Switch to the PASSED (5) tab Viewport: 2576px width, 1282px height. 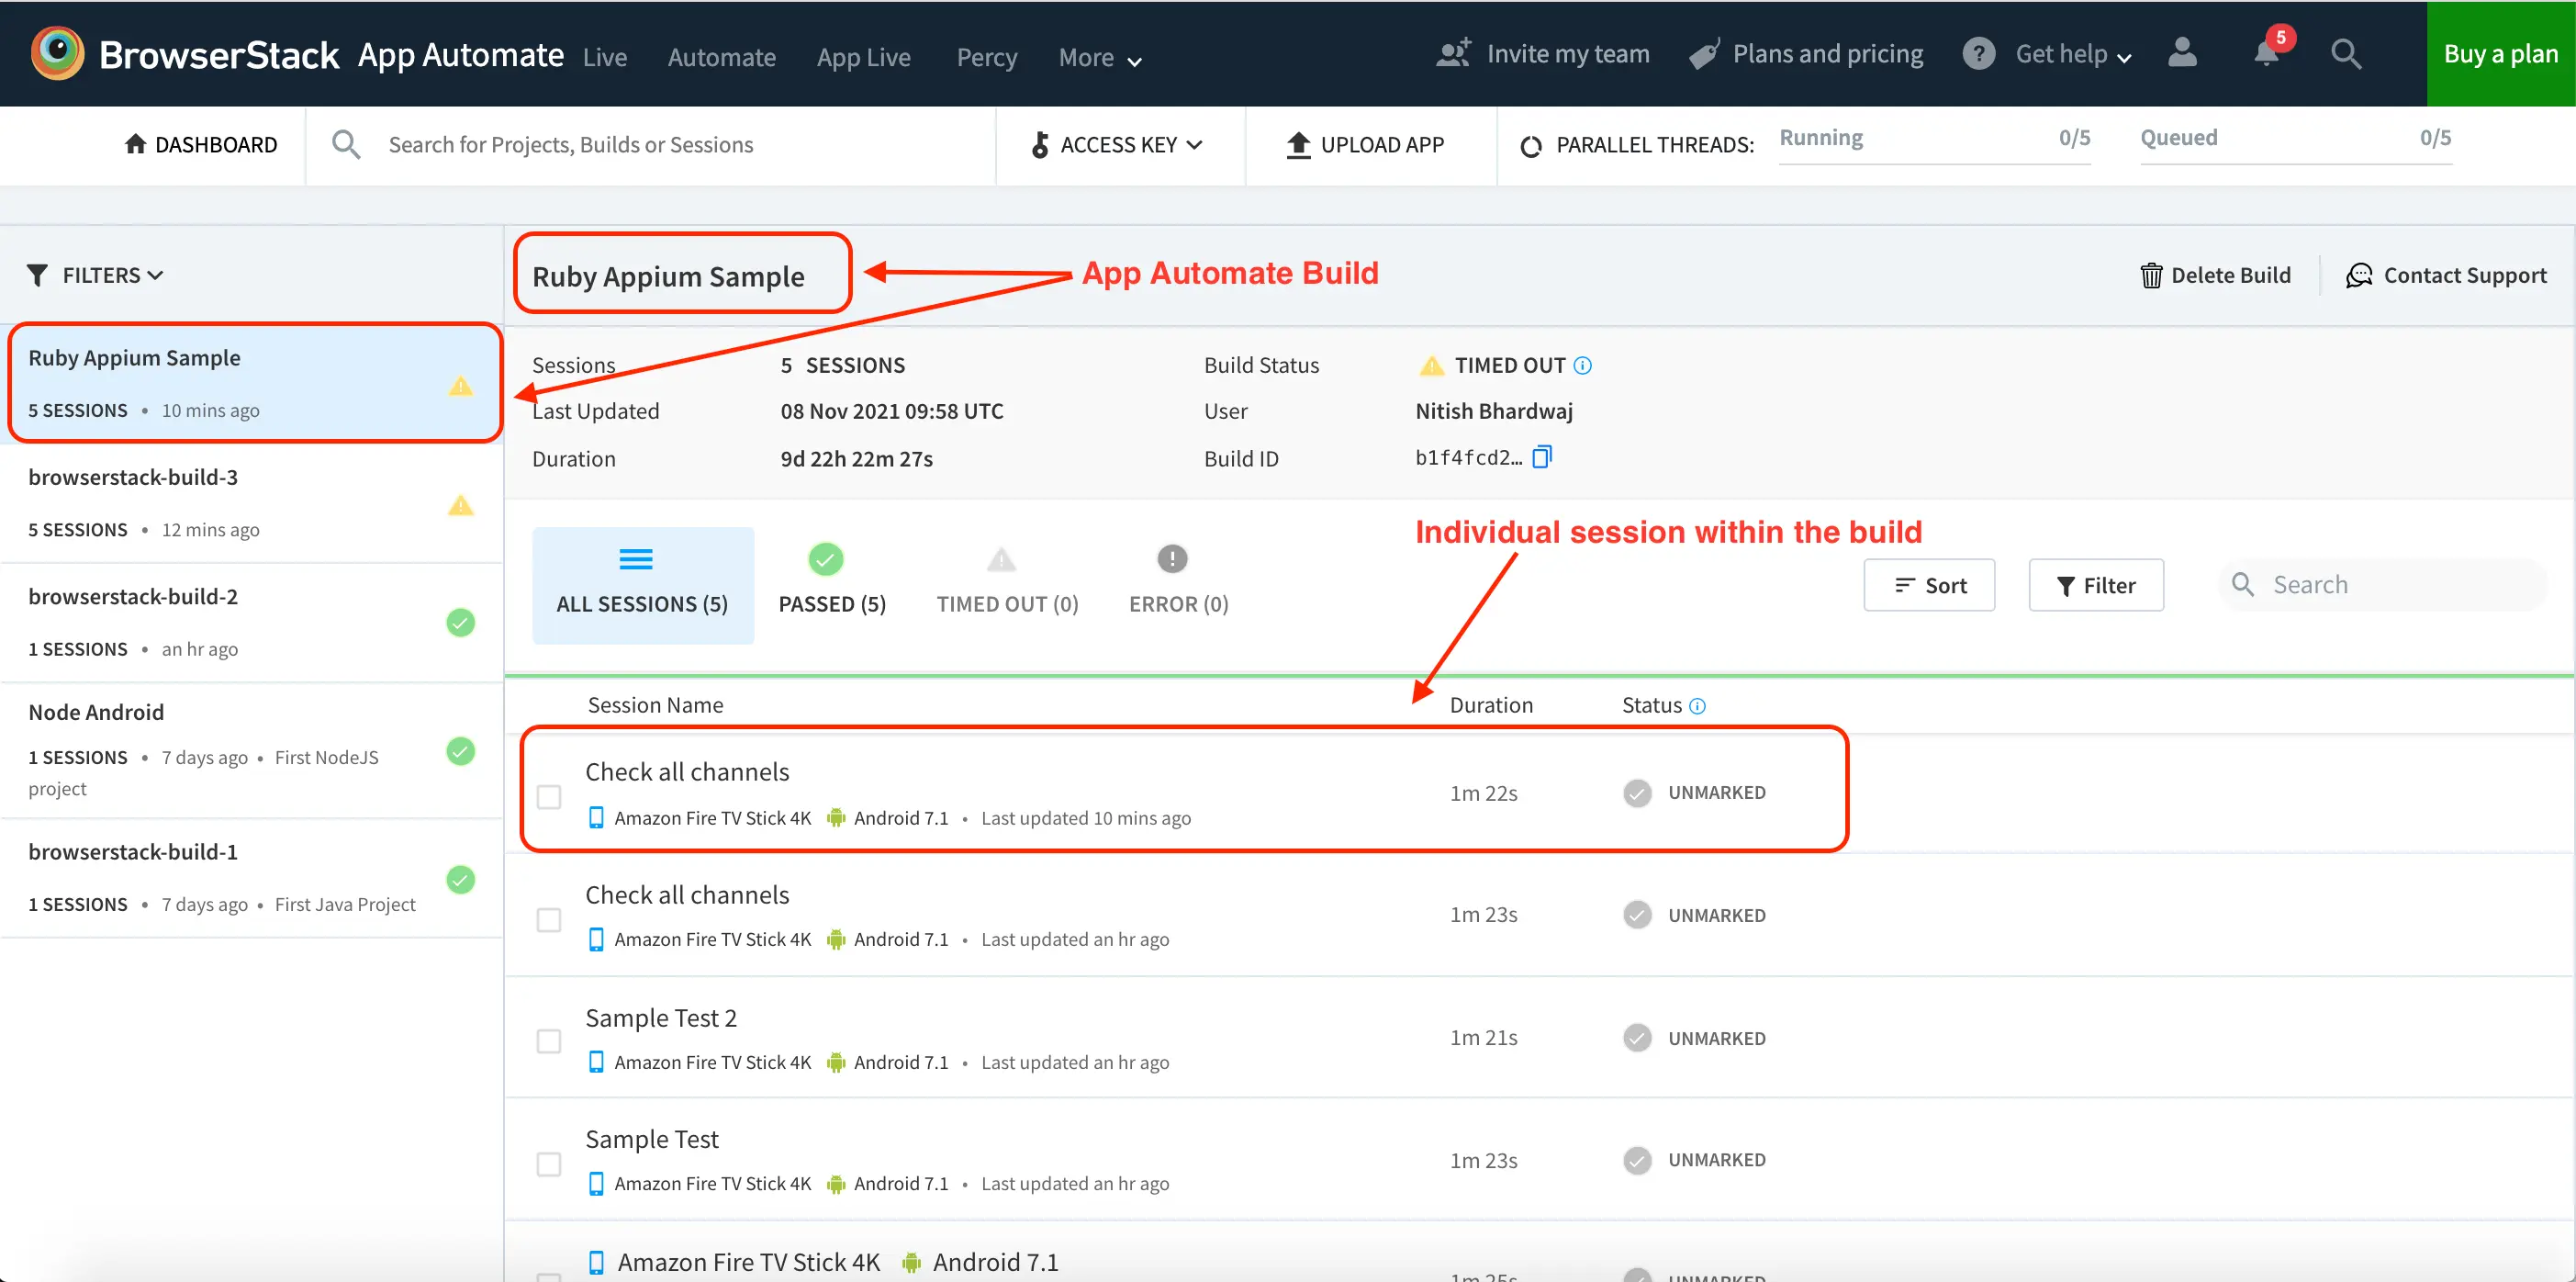(831, 583)
